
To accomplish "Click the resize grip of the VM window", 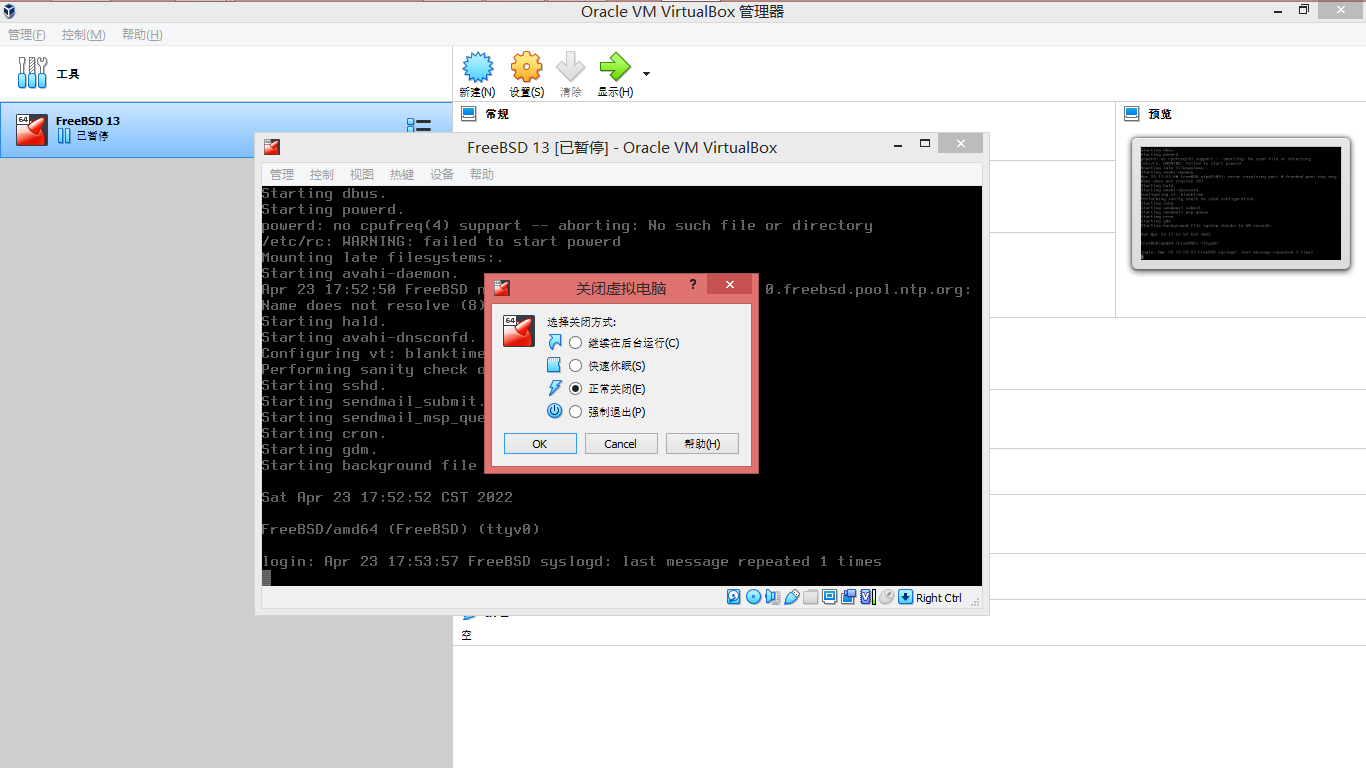I will coord(974,600).
